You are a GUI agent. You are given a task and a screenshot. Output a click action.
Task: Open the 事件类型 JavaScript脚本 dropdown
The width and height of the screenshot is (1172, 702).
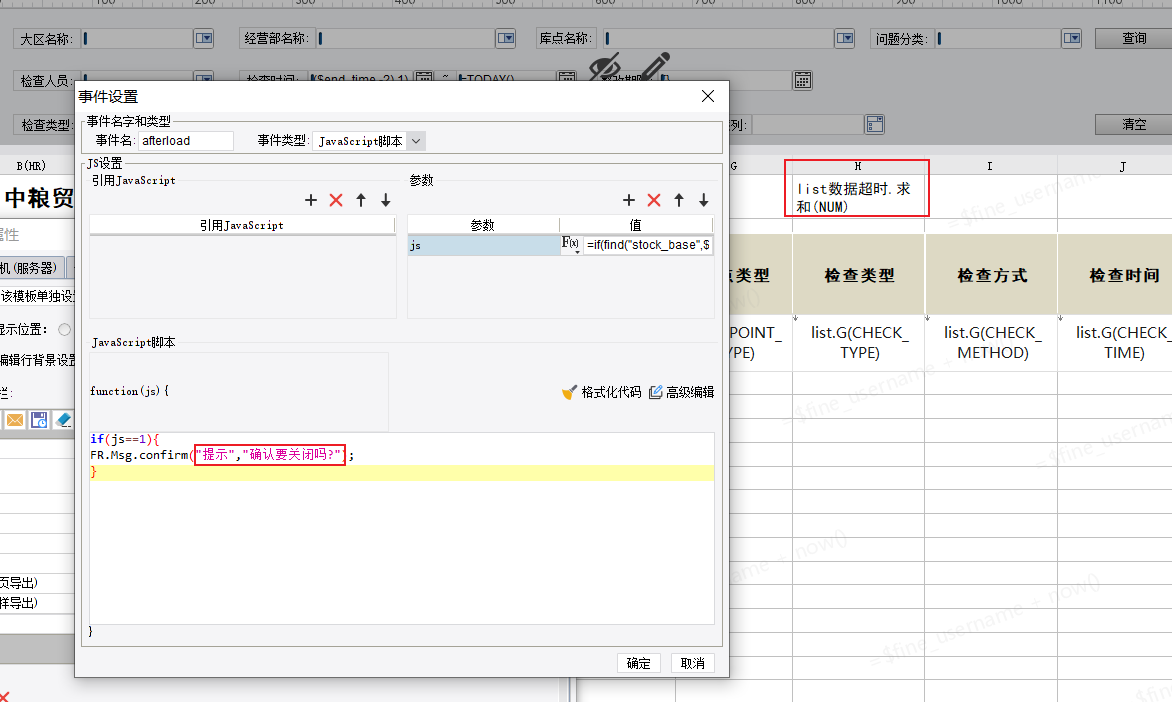click(417, 141)
